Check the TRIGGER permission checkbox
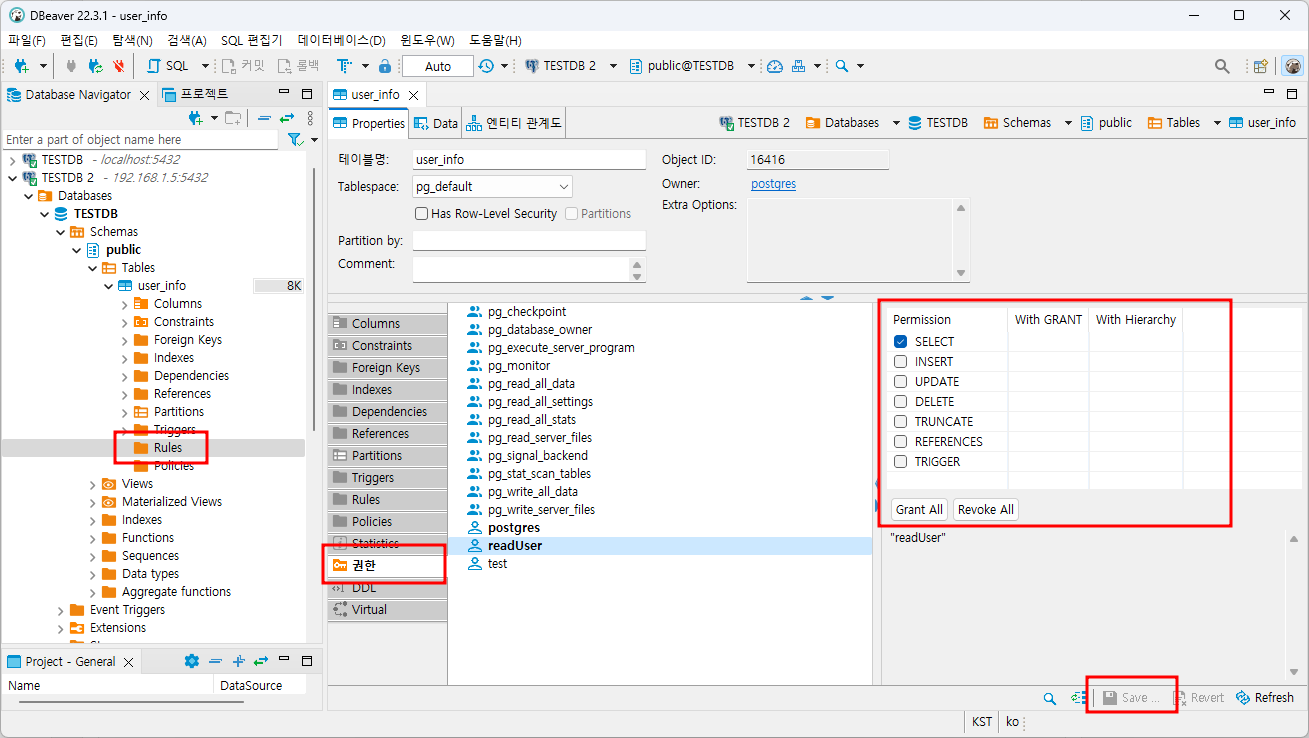The image size is (1309, 738). pyautogui.click(x=901, y=462)
